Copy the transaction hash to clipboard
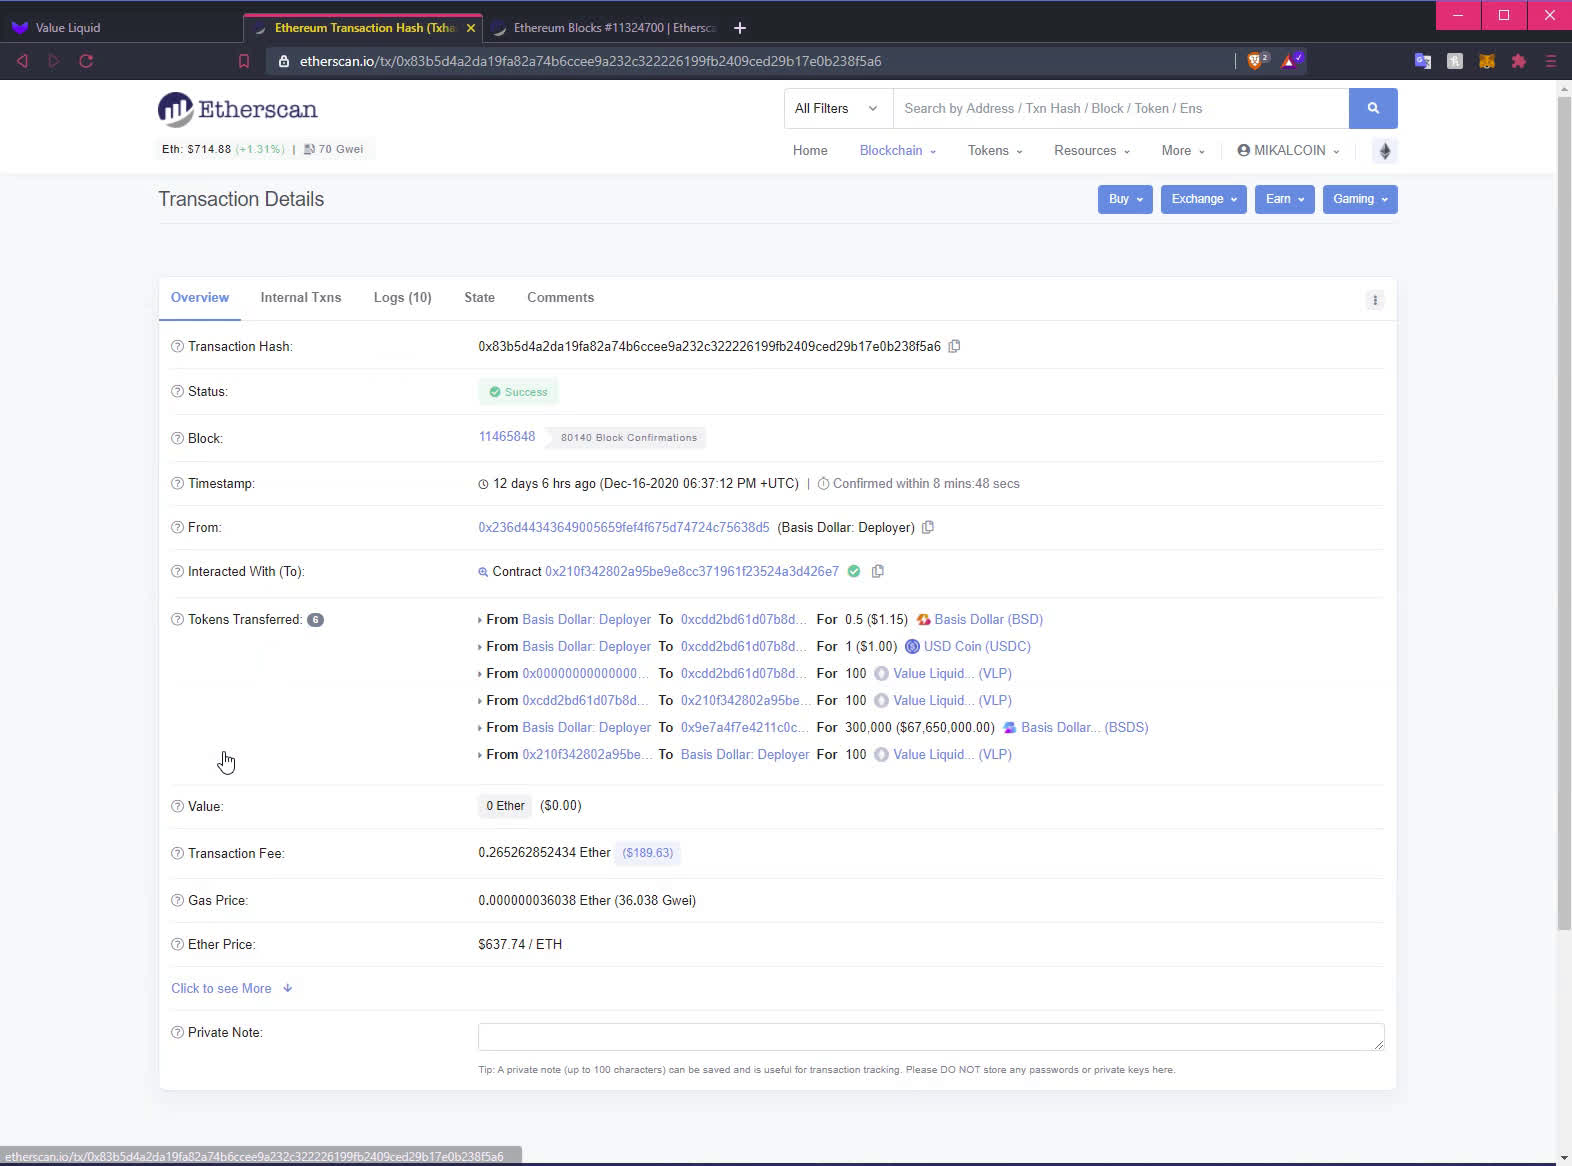Viewport: 1572px width, 1166px height. click(x=954, y=346)
